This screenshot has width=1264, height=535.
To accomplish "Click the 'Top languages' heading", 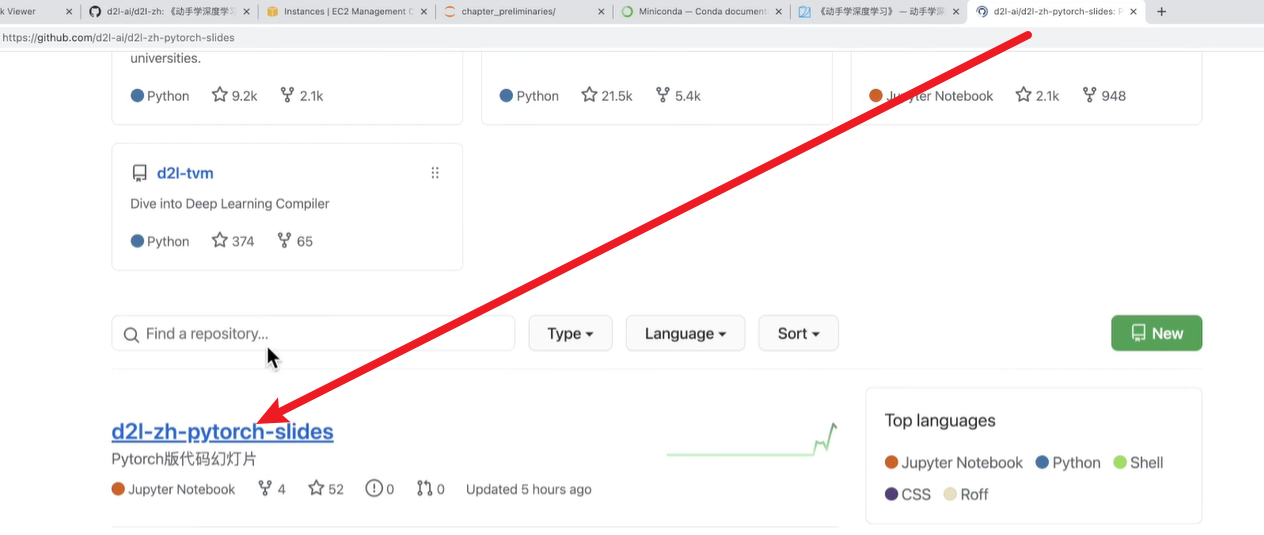I will pyautogui.click(x=940, y=420).
